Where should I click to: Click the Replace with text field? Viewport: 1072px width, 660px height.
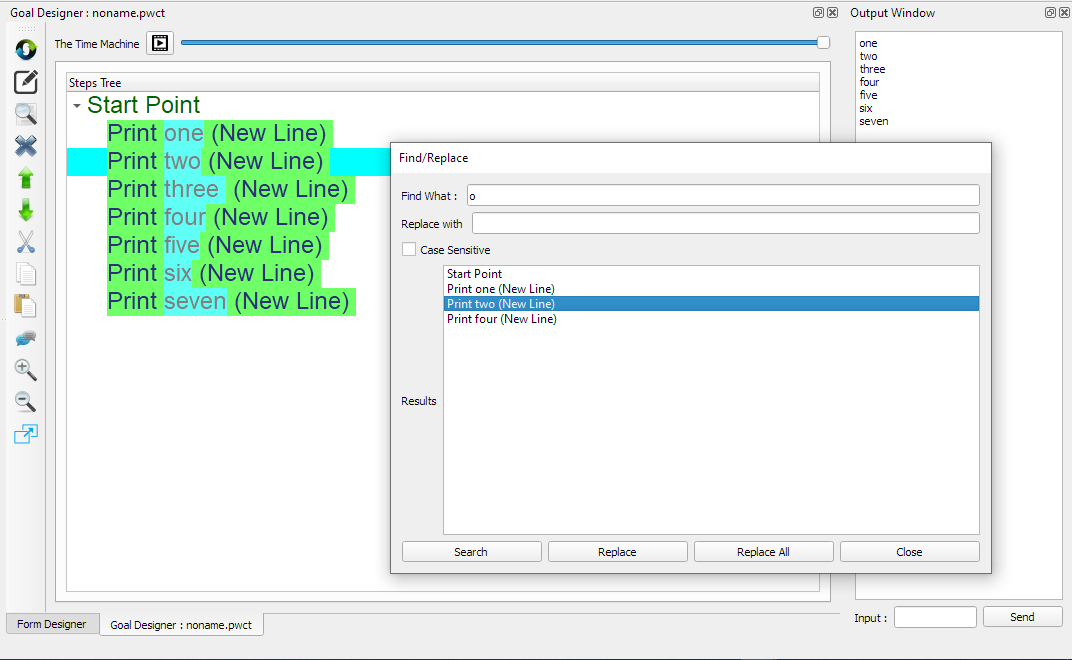tap(725, 223)
